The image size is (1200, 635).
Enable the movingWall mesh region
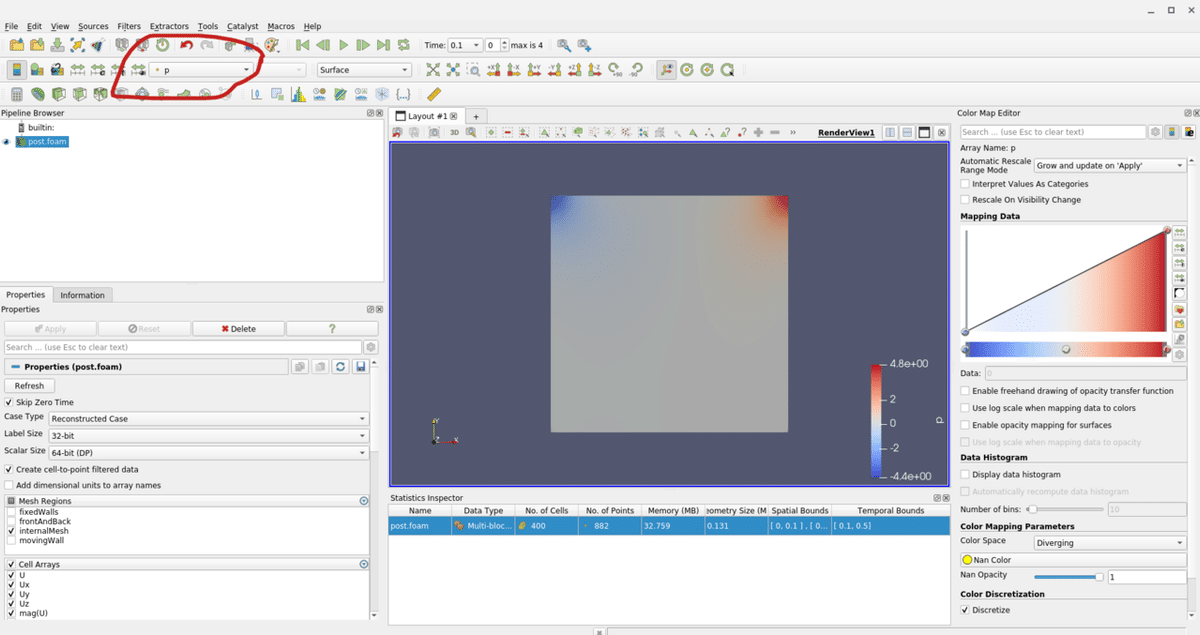(x=12, y=541)
